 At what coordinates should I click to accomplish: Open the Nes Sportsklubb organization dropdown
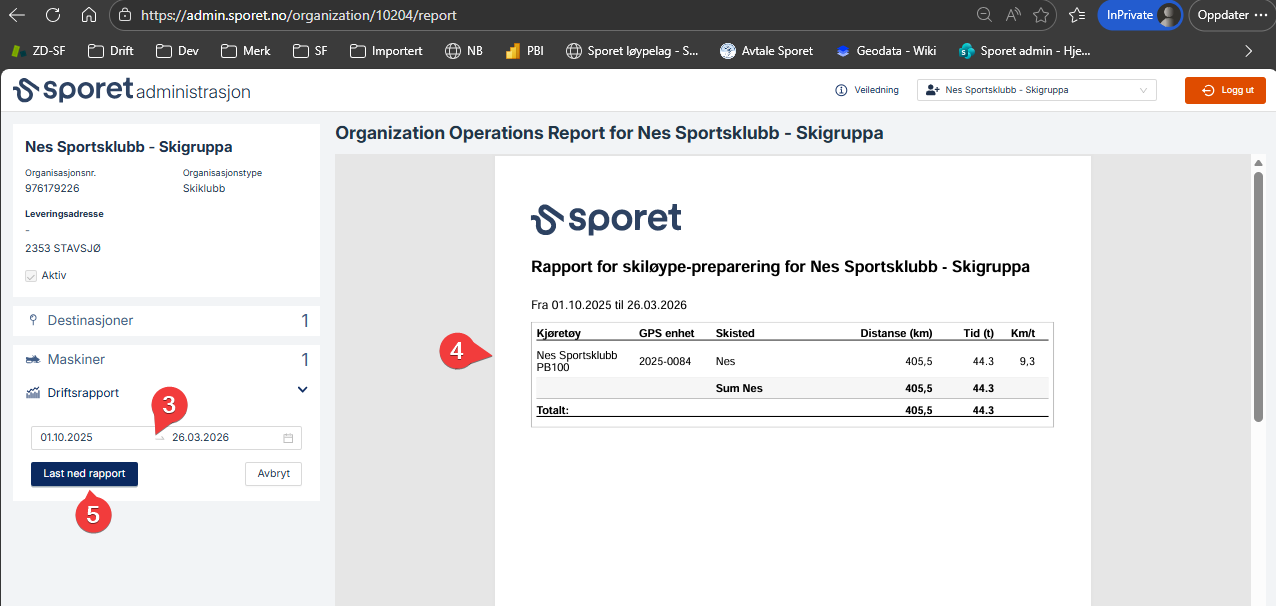pos(1036,90)
